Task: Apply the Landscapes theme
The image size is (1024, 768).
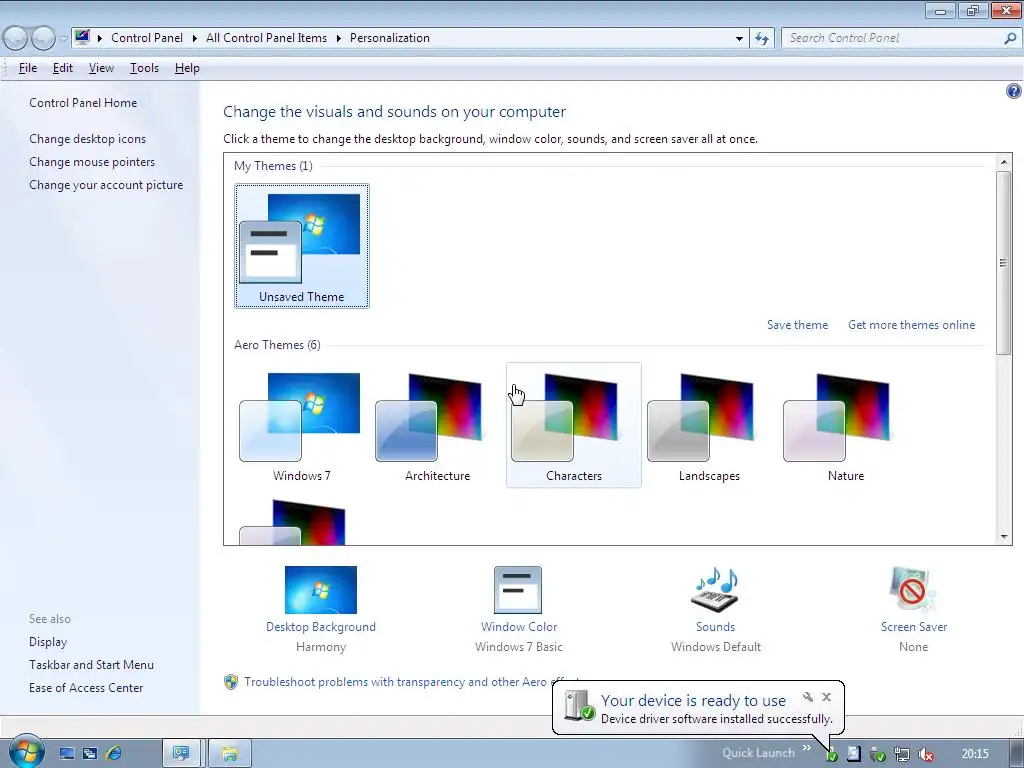Action: point(710,425)
